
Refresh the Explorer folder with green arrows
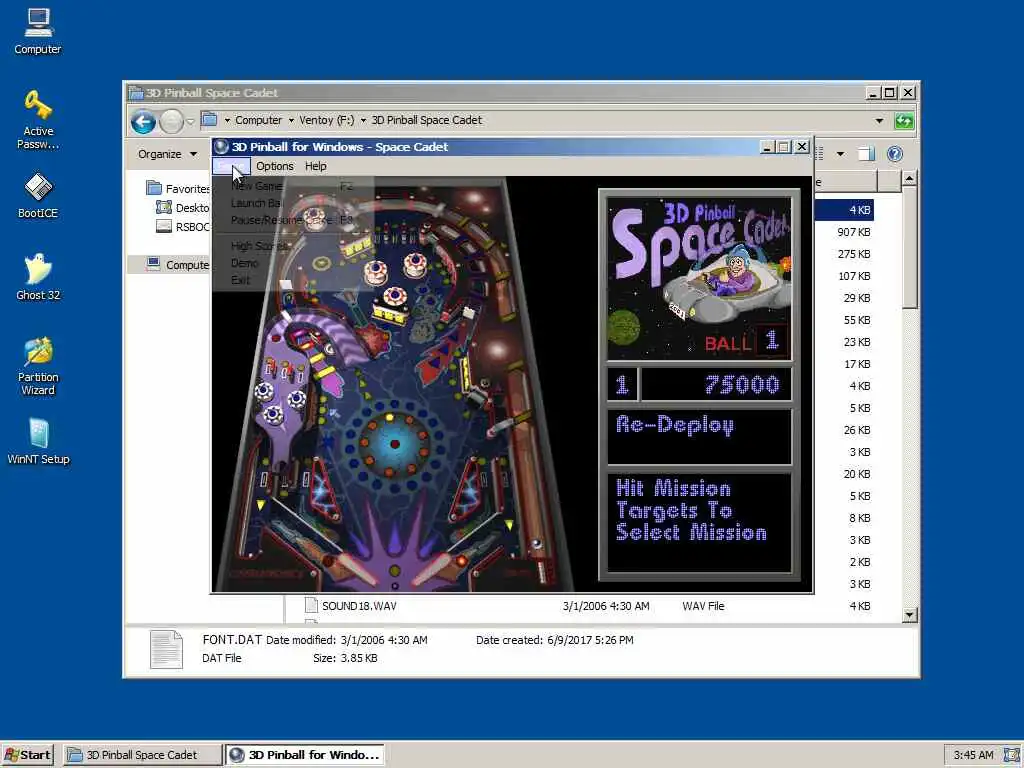point(904,121)
